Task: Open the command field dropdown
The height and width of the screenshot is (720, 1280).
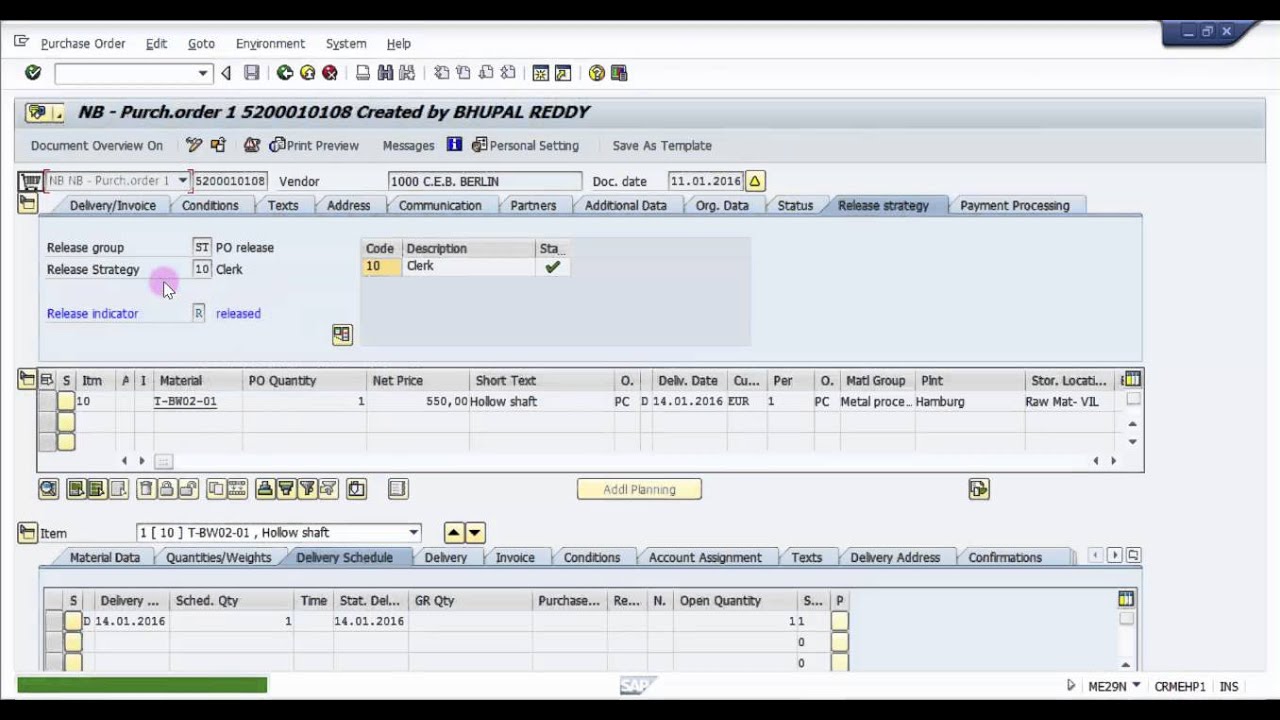Action: 202,73
